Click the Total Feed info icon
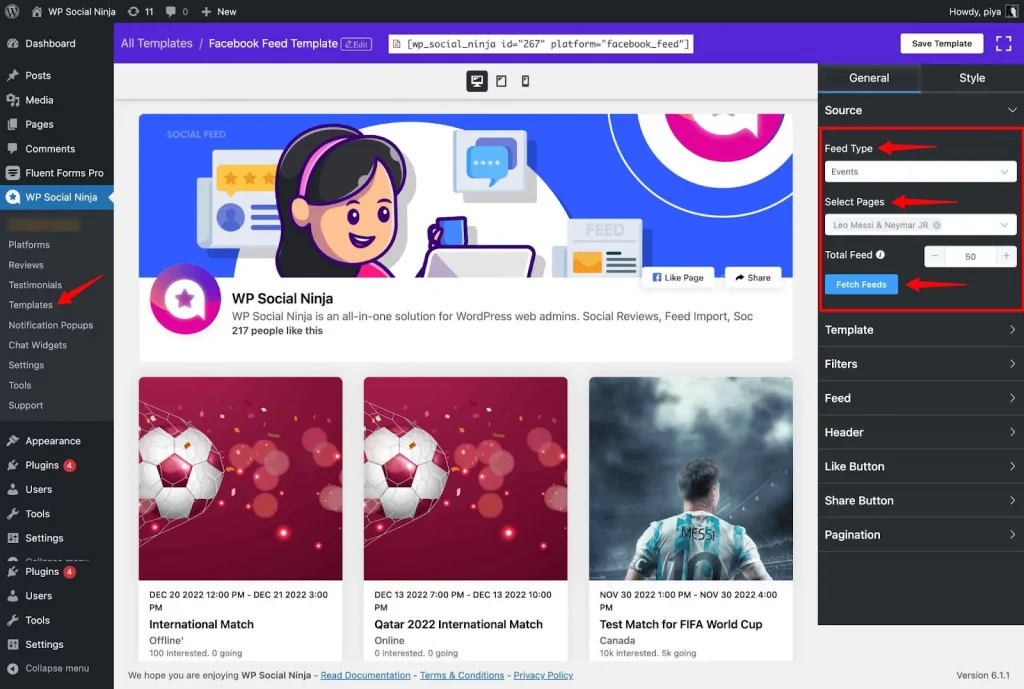 coord(881,256)
